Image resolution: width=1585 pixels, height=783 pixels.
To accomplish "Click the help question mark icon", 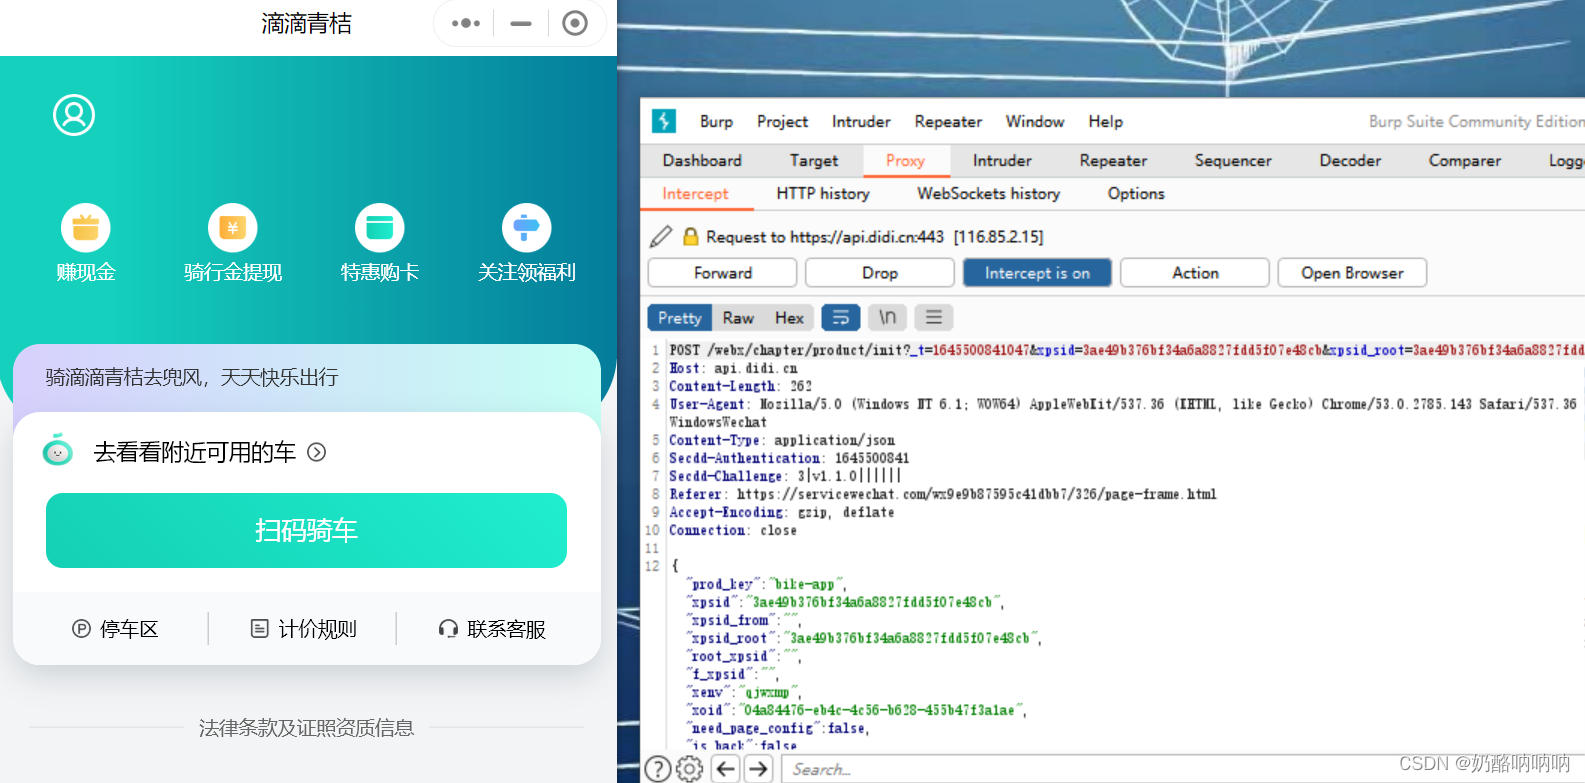I will (657, 769).
